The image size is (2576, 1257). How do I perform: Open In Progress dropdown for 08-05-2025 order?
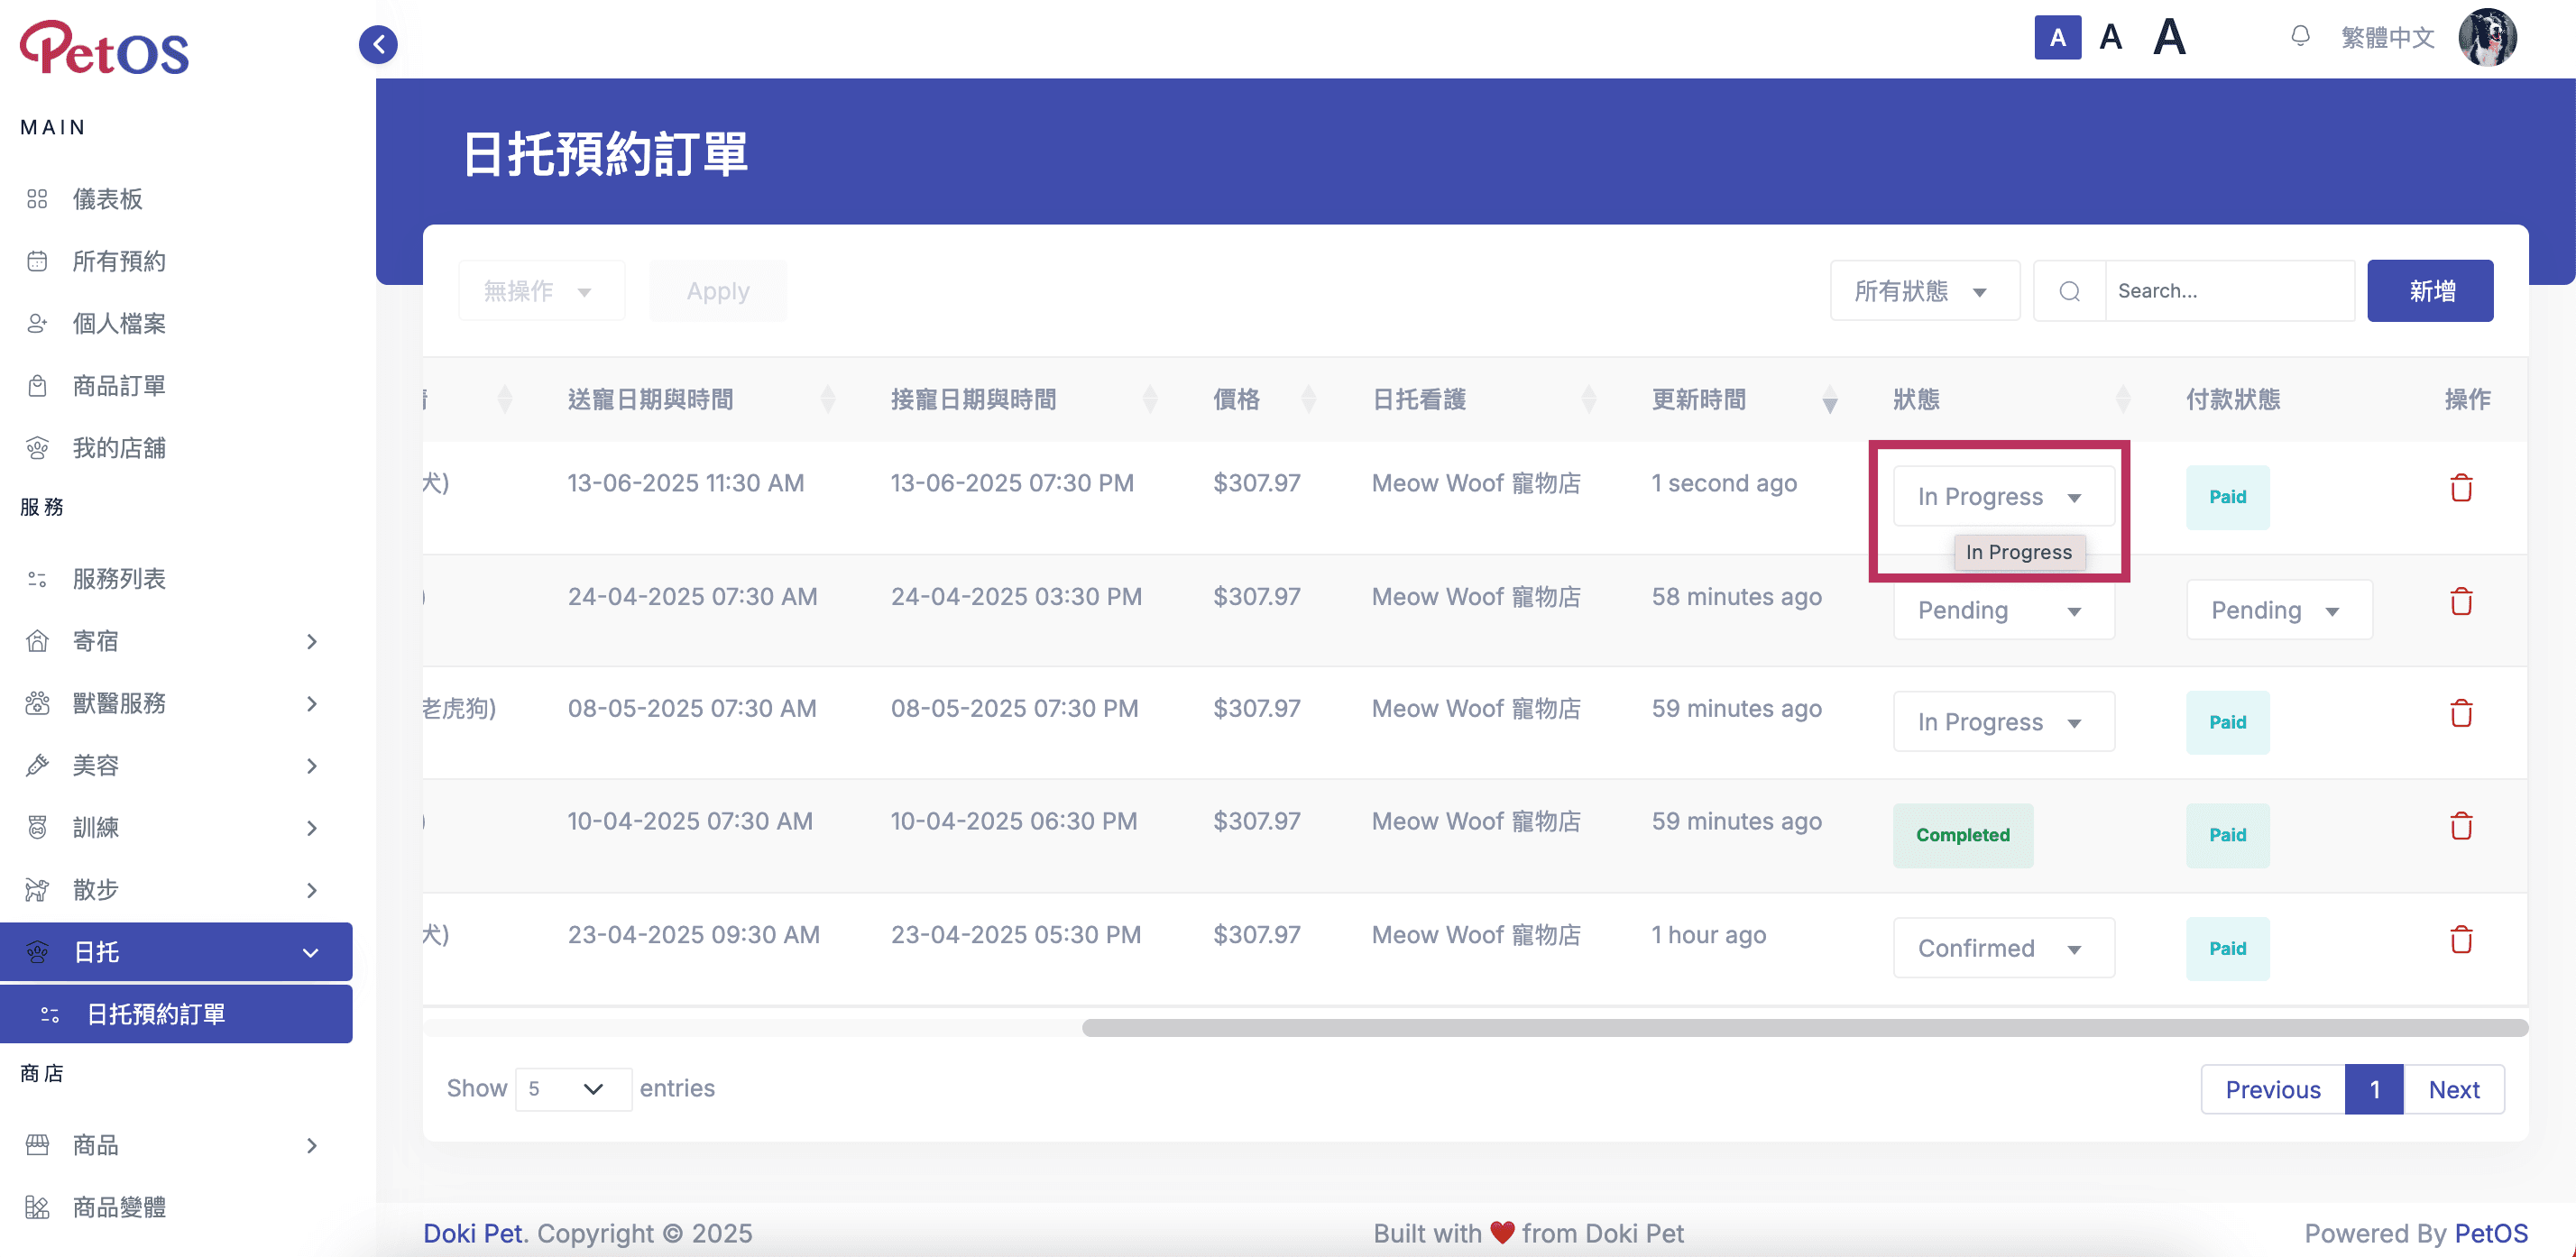tap(2003, 722)
